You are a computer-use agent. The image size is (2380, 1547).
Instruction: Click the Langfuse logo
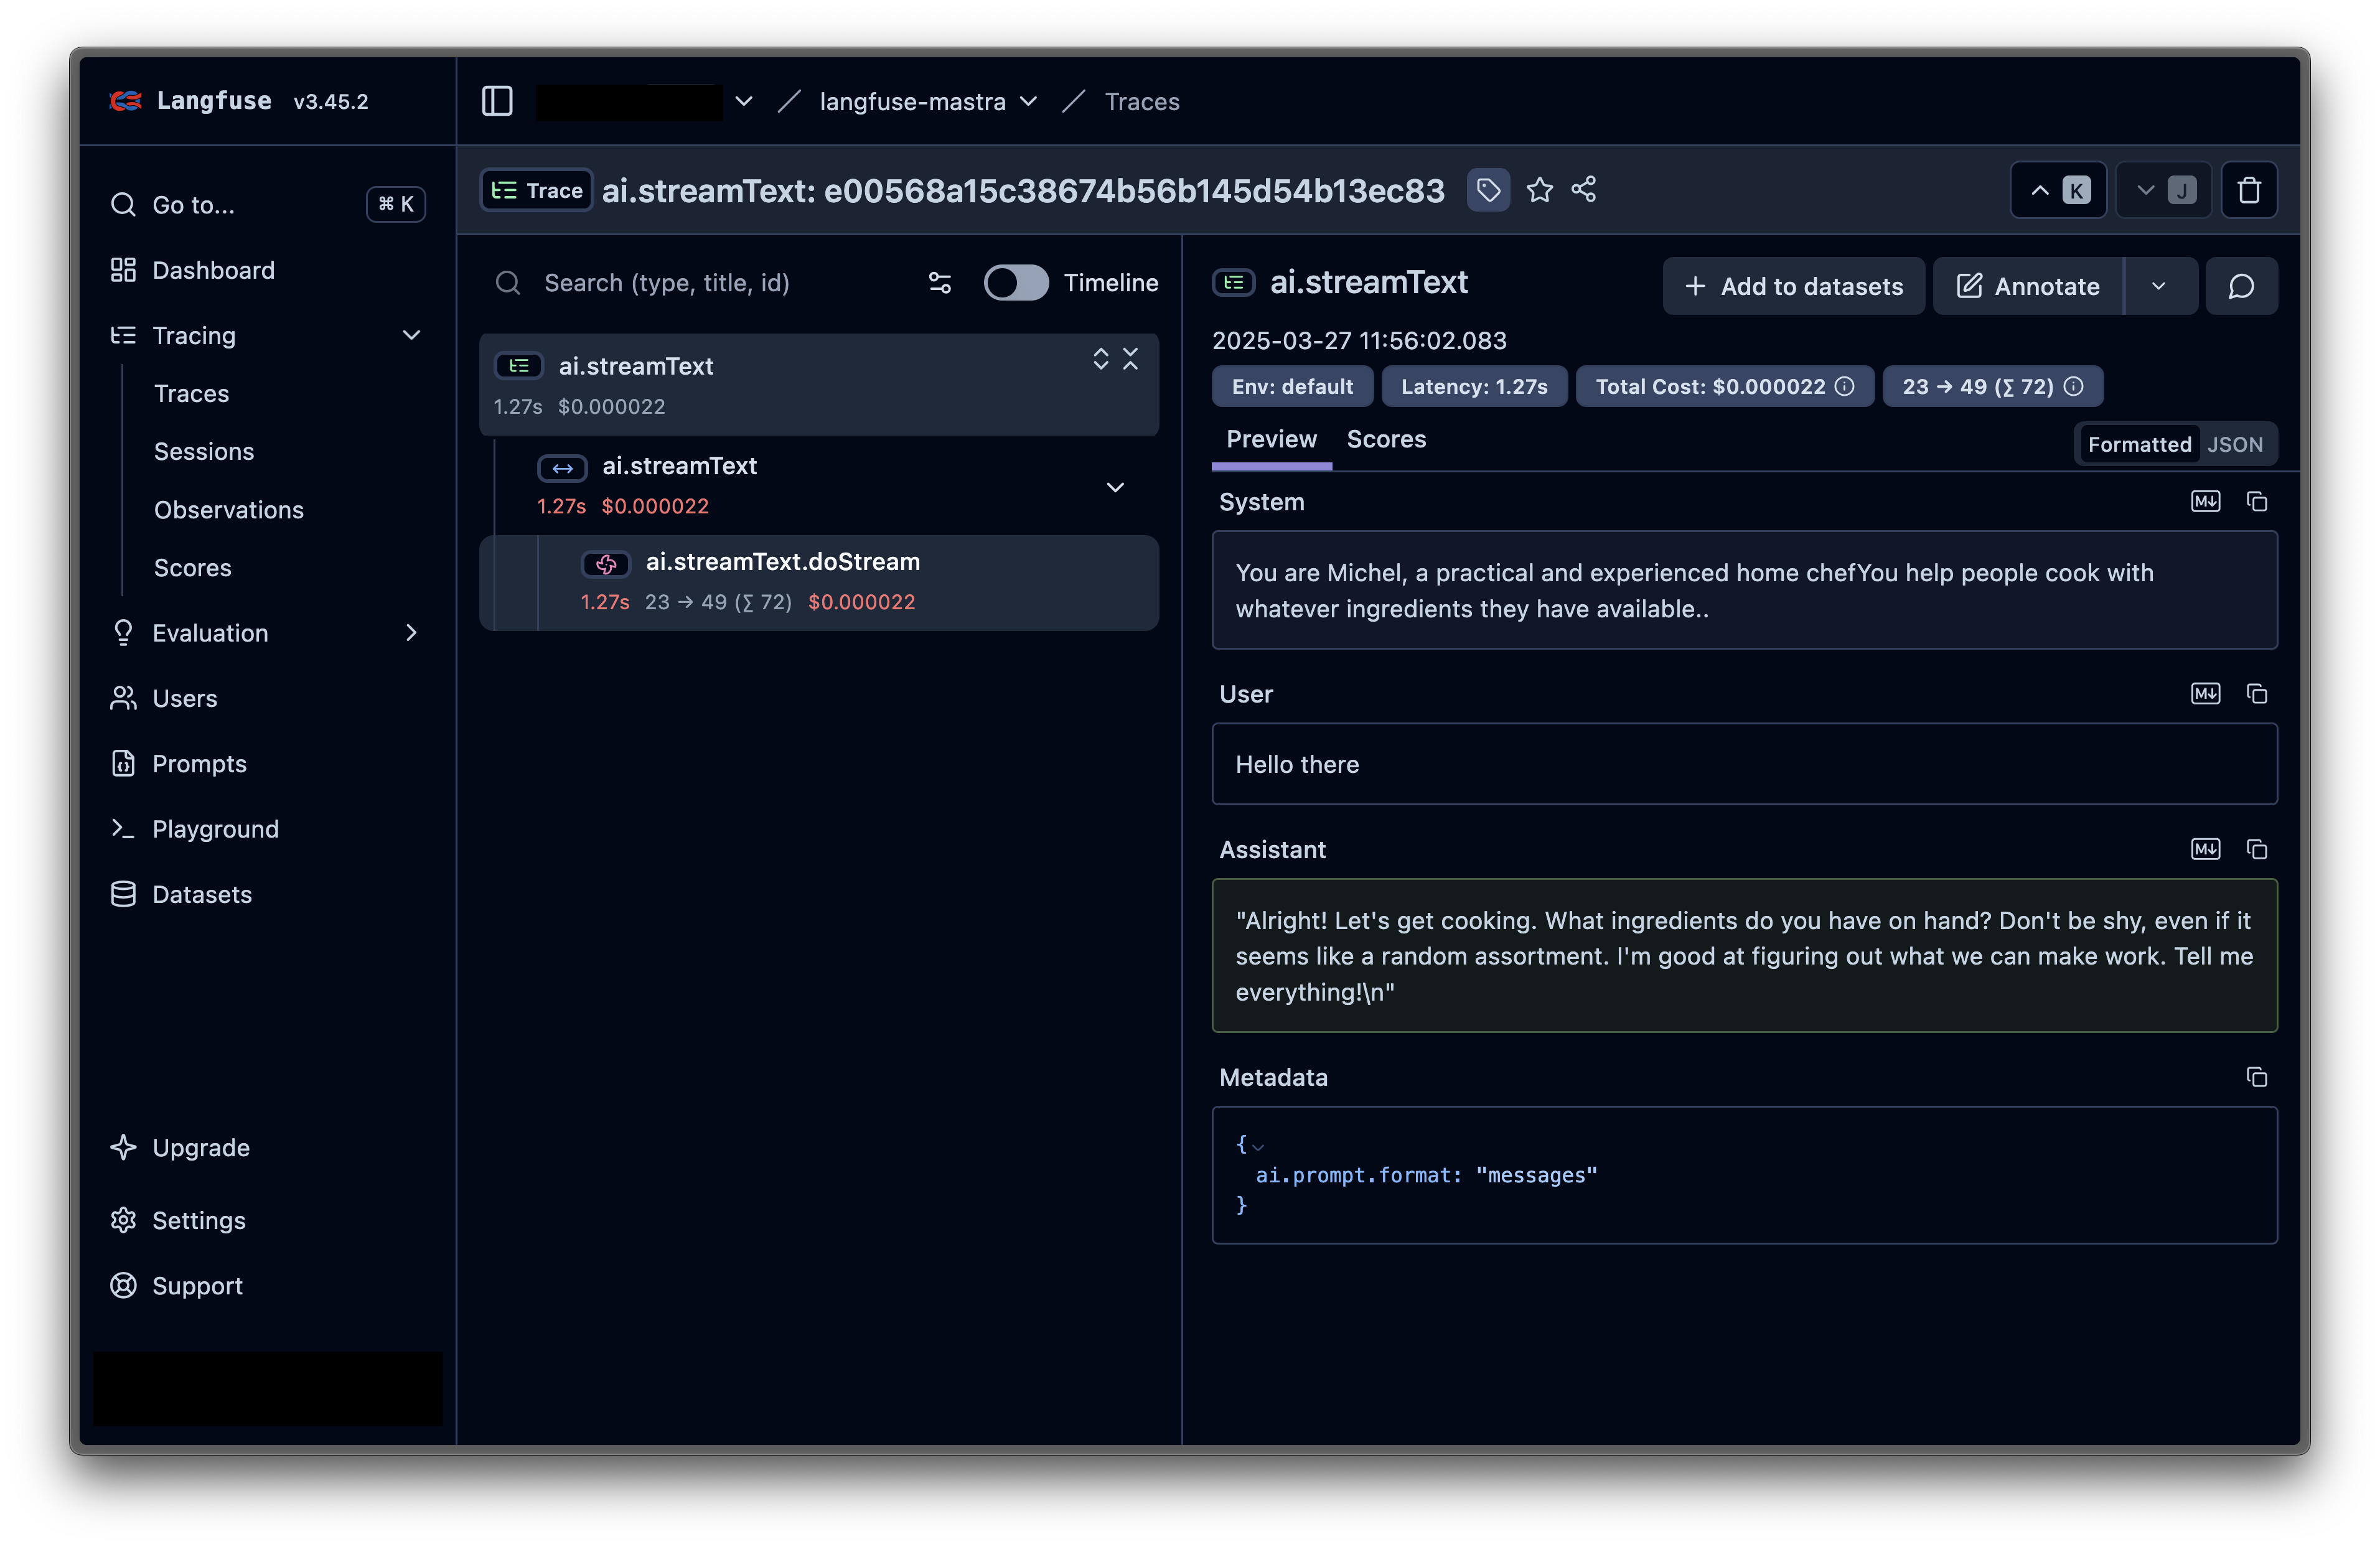126,100
